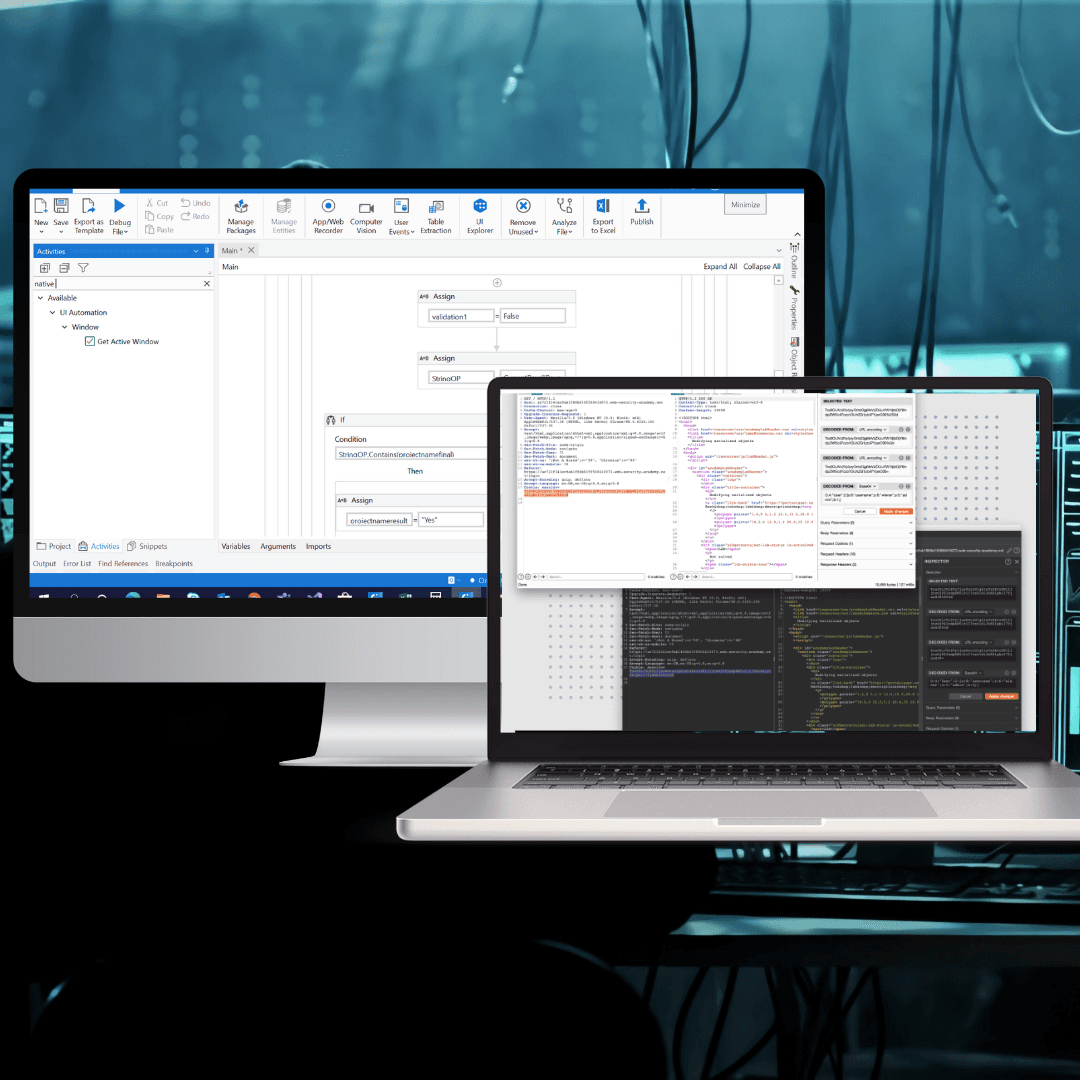This screenshot has height=1080, width=1080.
Task: Switch to the Main workflow tab
Action: (232, 251)
